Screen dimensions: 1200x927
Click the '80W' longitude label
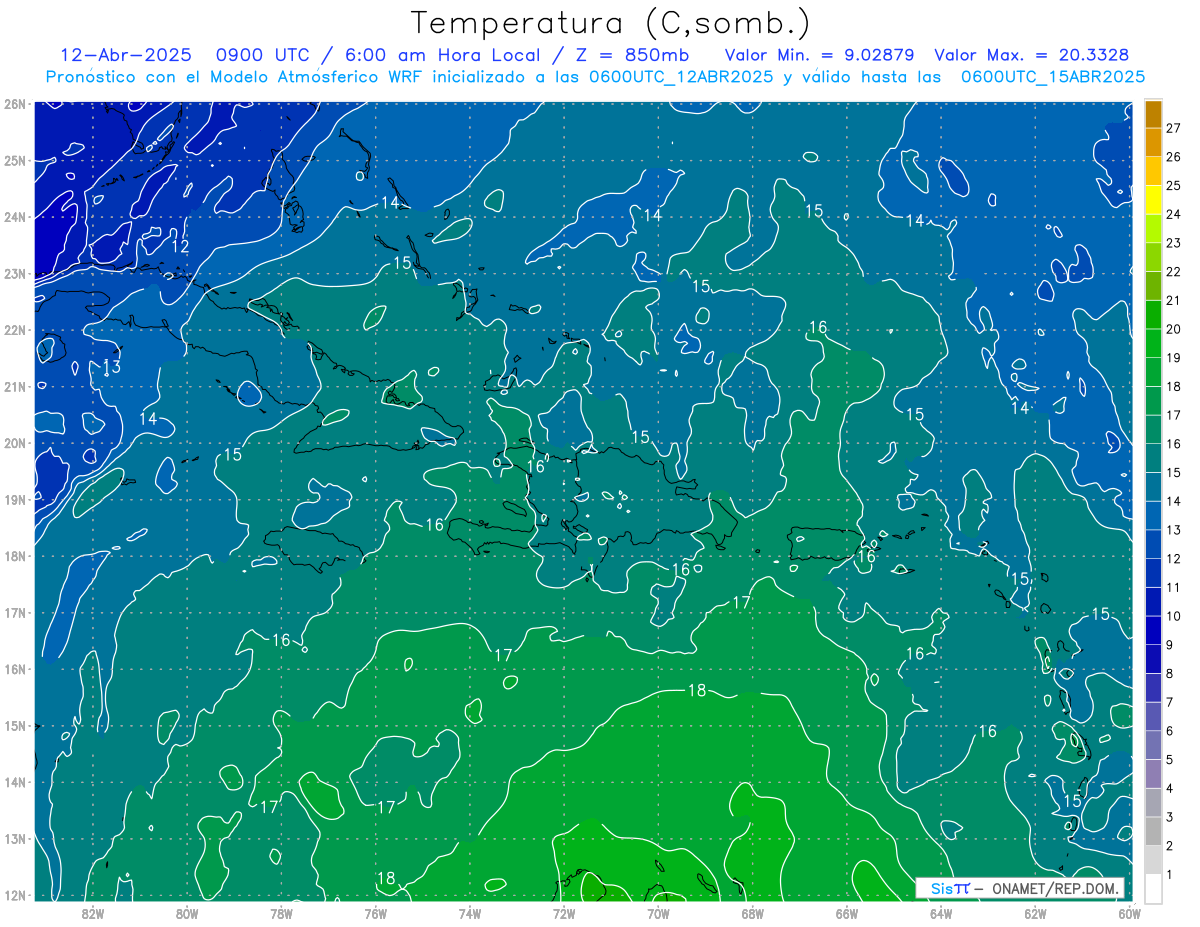[x=186, y=912]
